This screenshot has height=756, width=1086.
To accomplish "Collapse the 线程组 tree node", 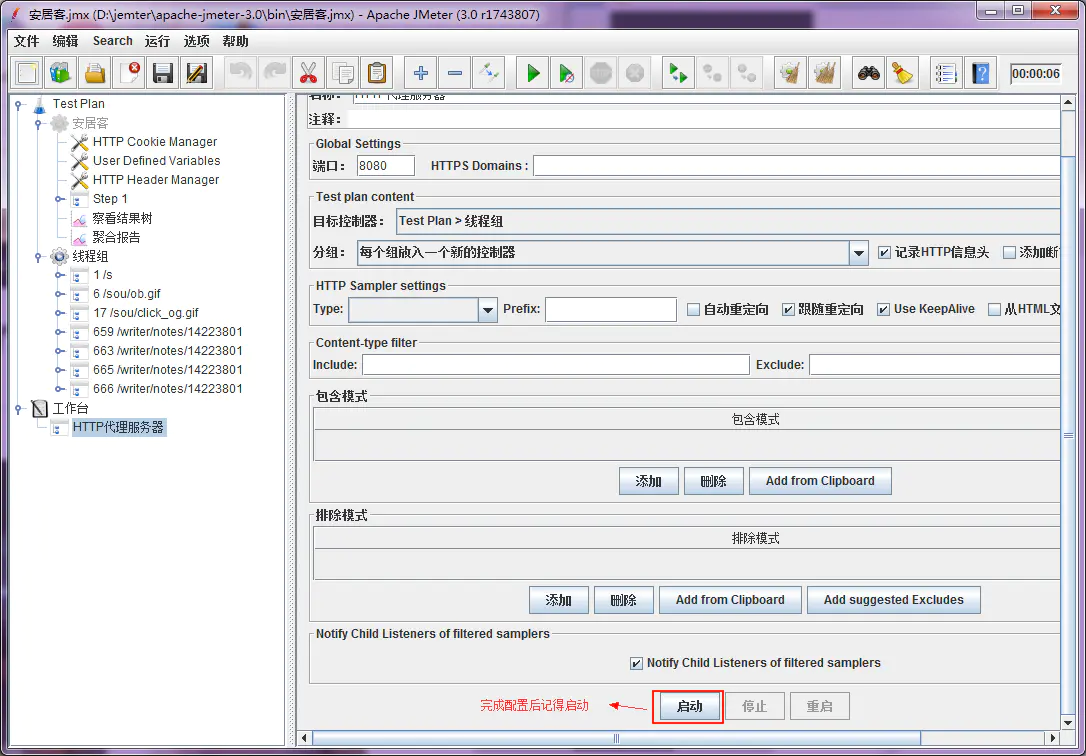I will pos(39,257).
